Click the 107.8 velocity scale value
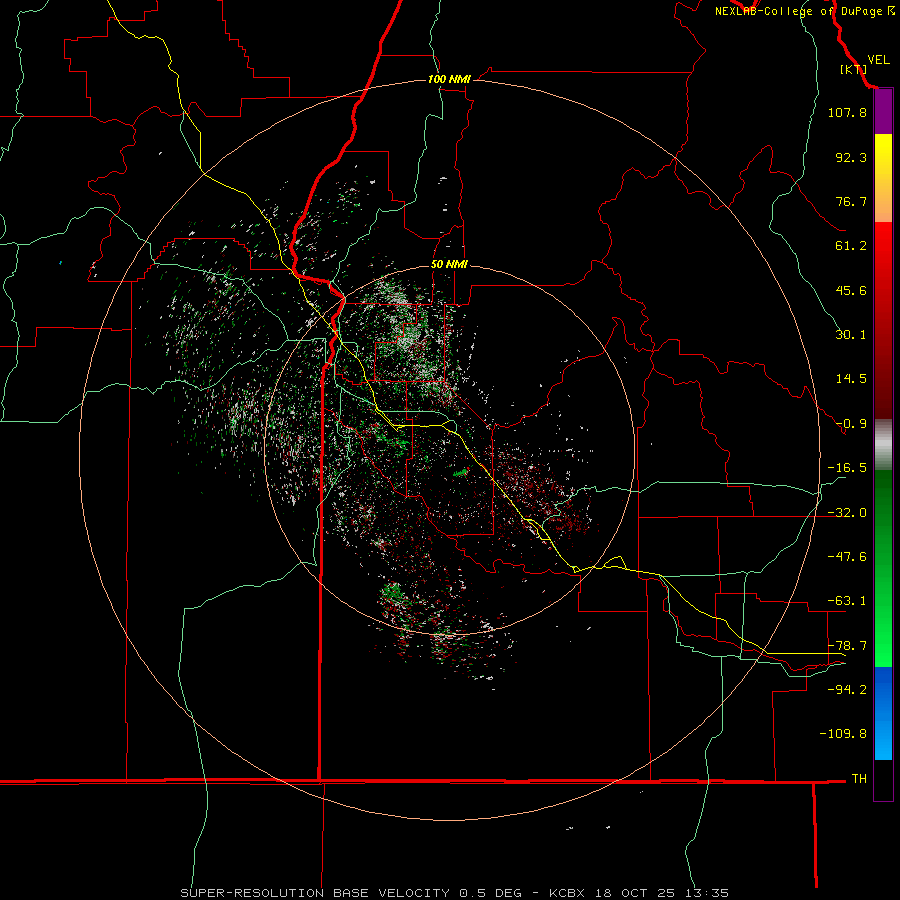The width and height of the screenshot is (900, 900). 847,112
